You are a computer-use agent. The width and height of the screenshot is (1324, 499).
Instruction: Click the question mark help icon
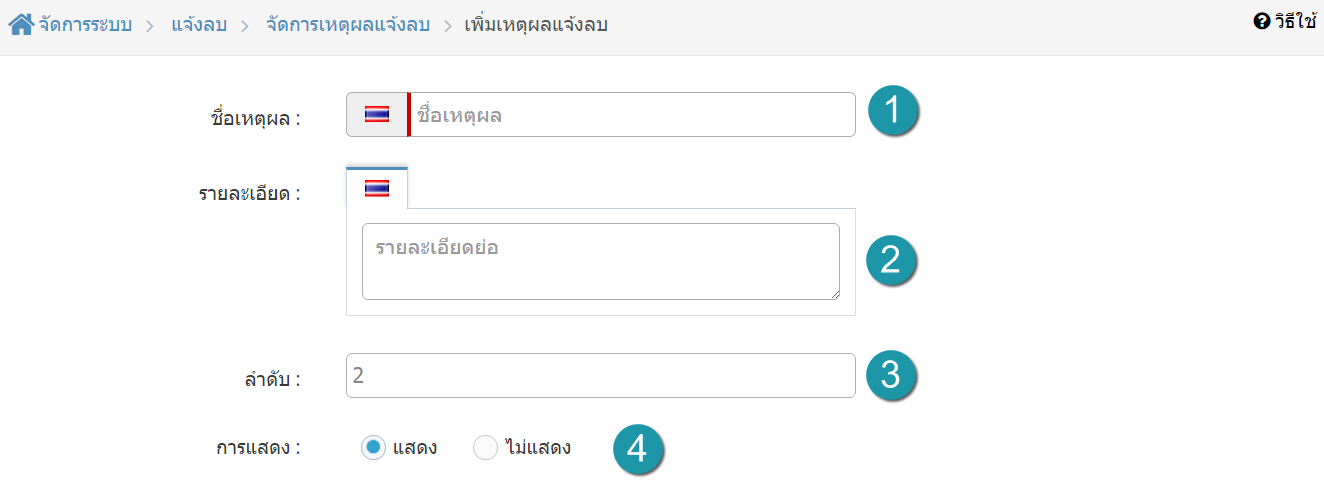(1261, 20)
